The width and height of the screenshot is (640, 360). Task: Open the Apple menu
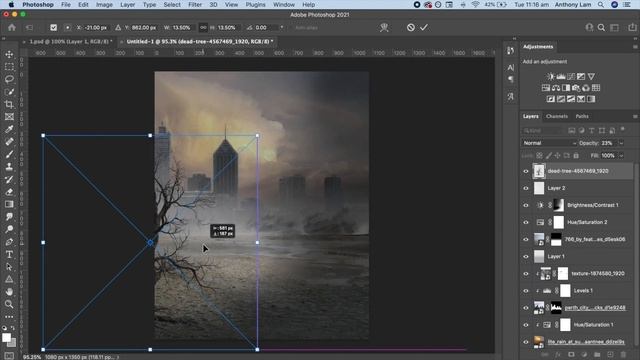pos(11,4)
